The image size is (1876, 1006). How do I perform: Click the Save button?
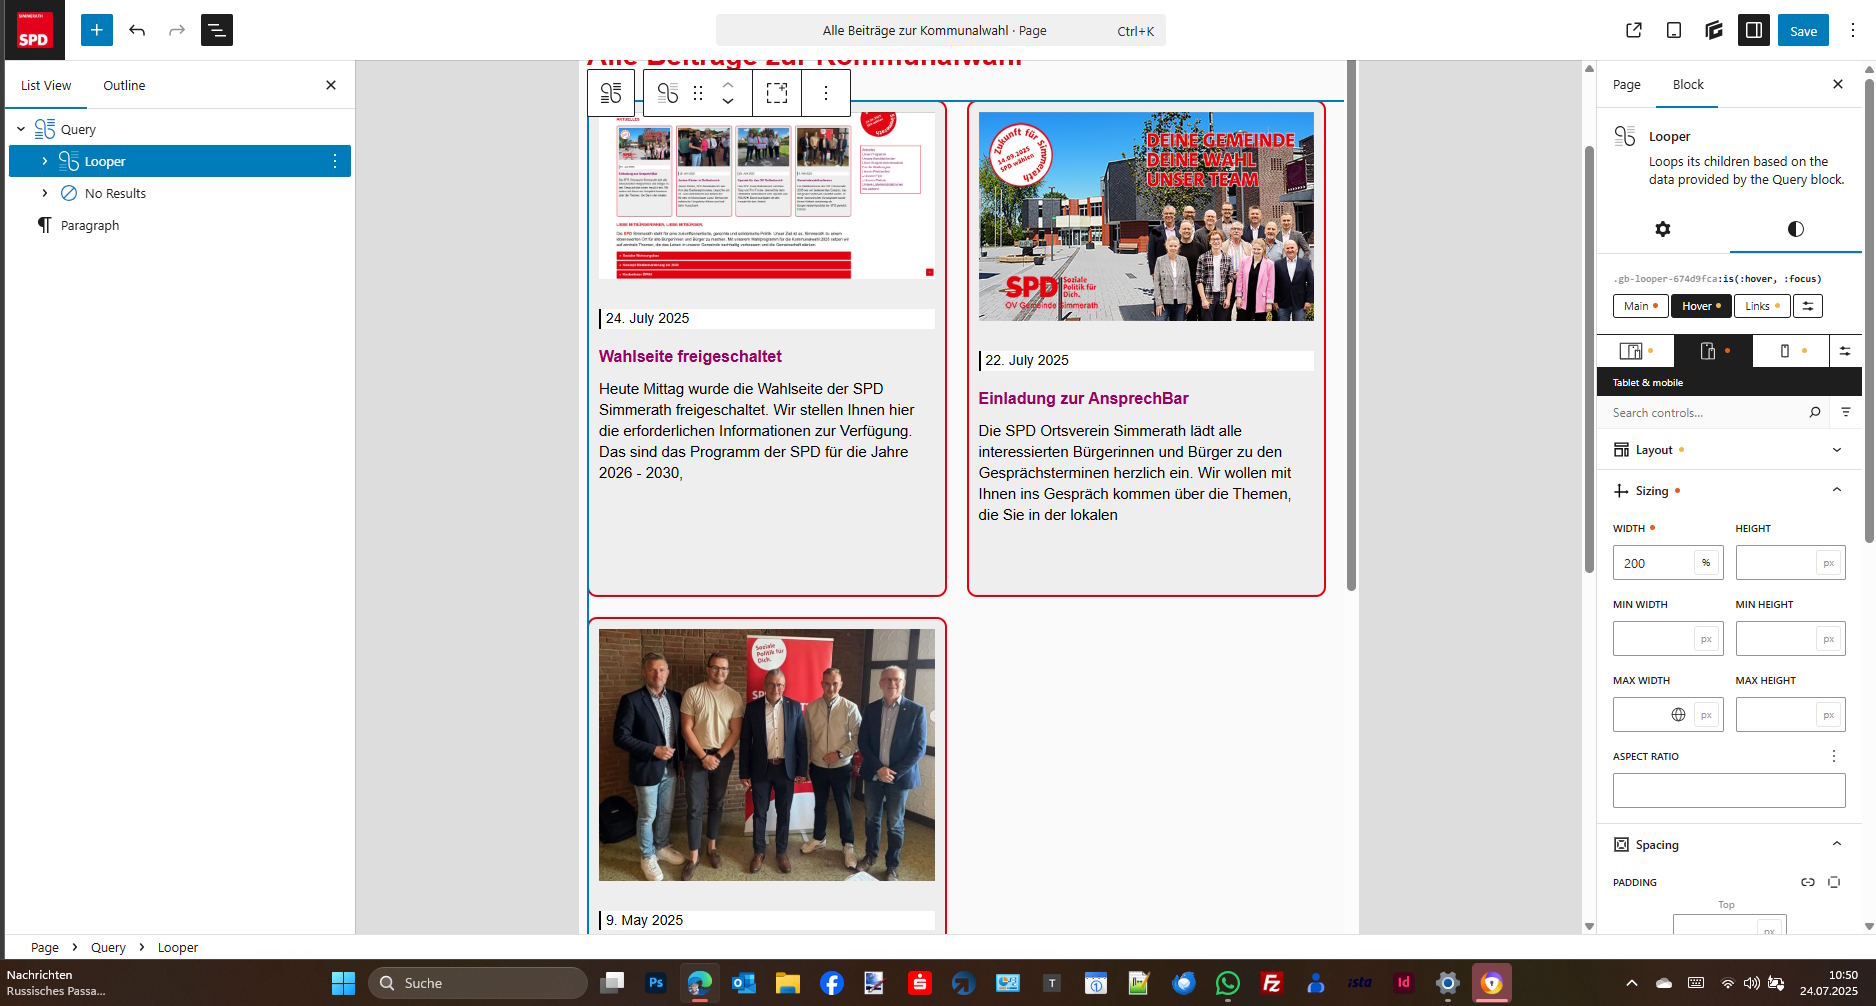point(1803,30)
